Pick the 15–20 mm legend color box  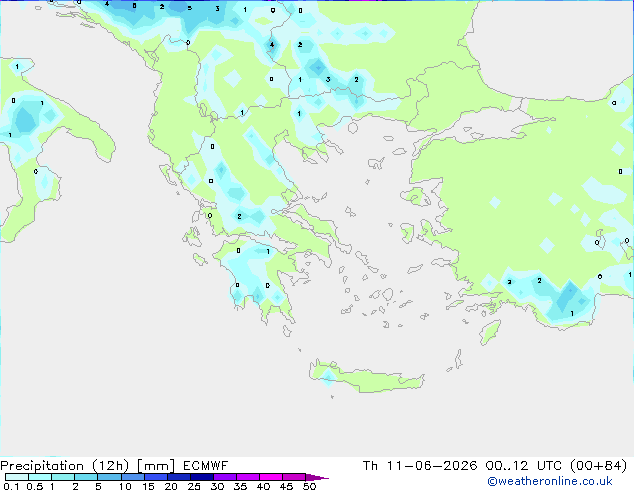155,477
